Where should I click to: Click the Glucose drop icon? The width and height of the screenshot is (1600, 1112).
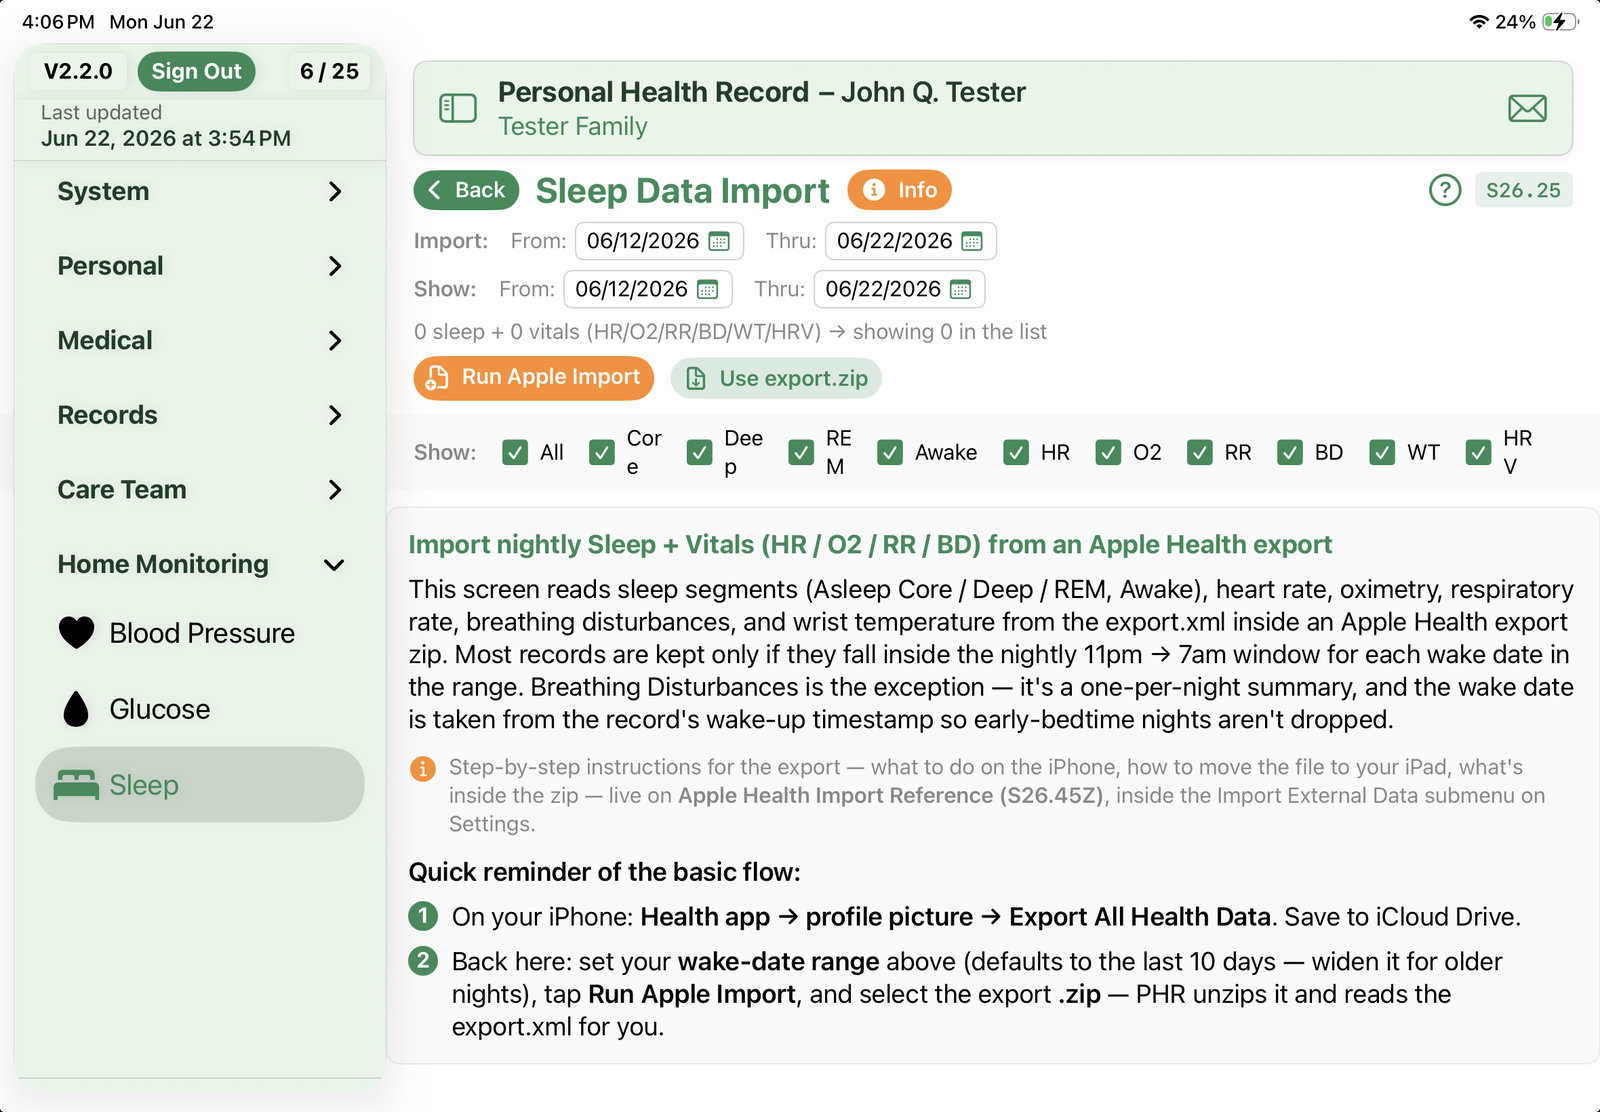pyautogui.click(x=76, y=709)
